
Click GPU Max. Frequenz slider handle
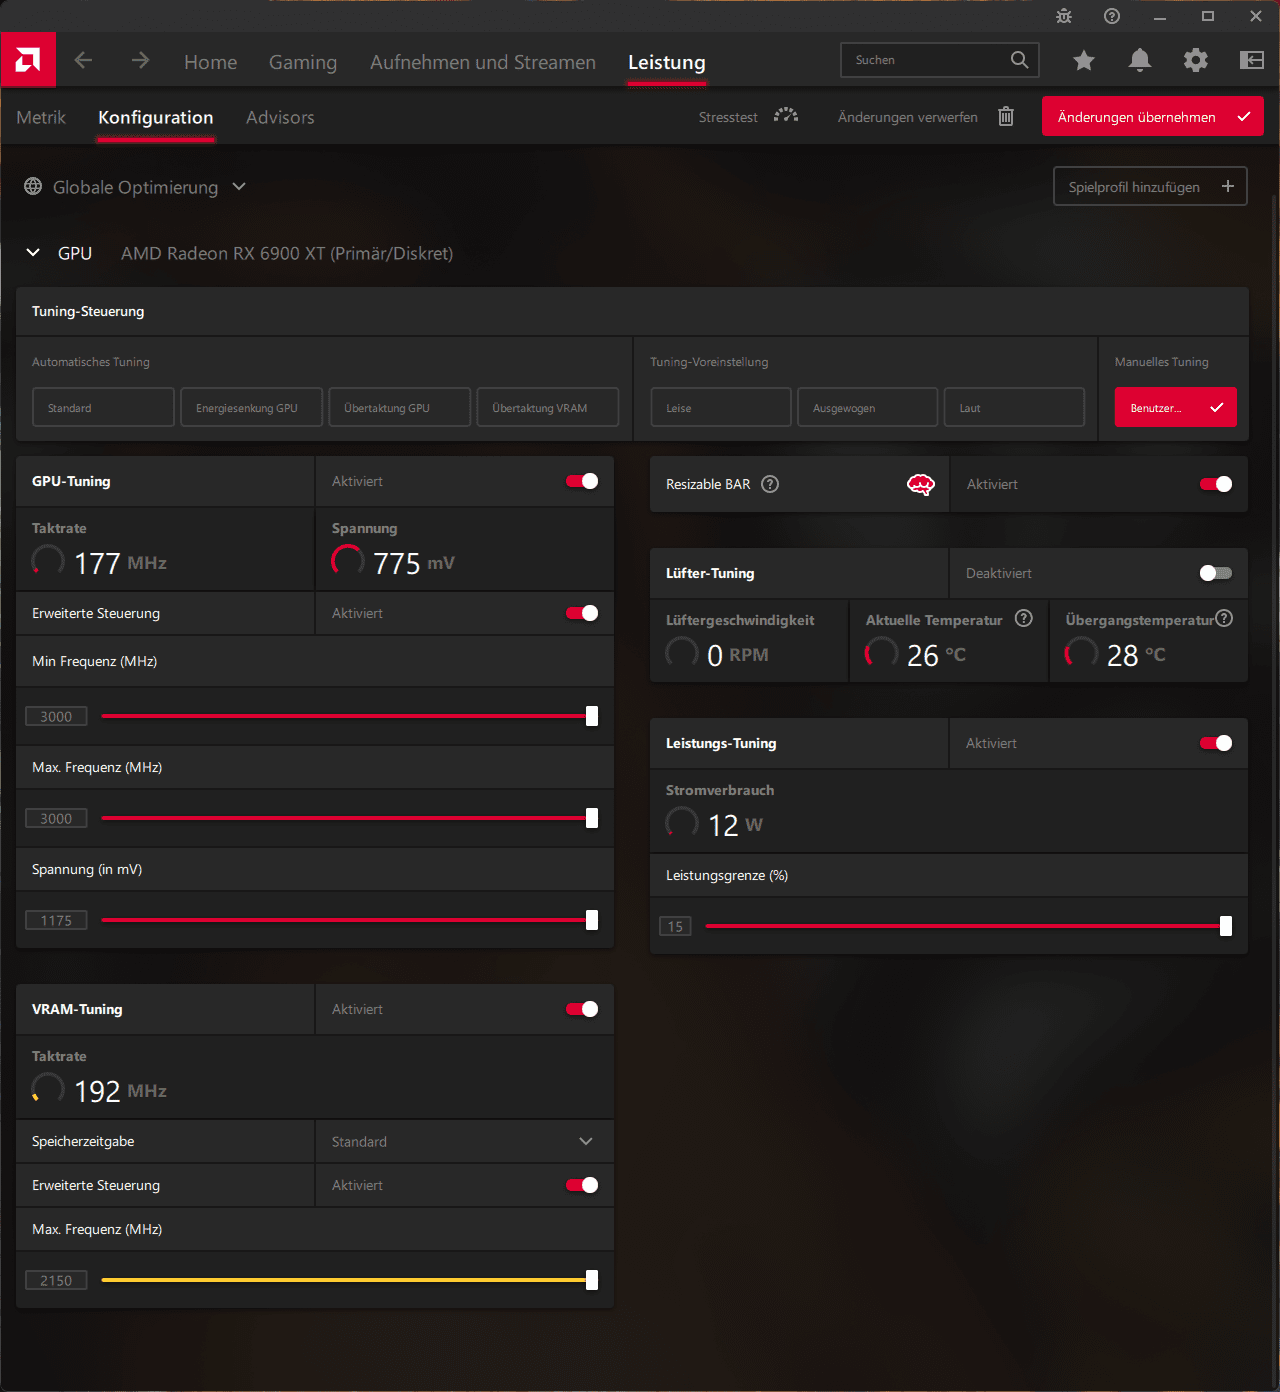[x=592, y=818]
